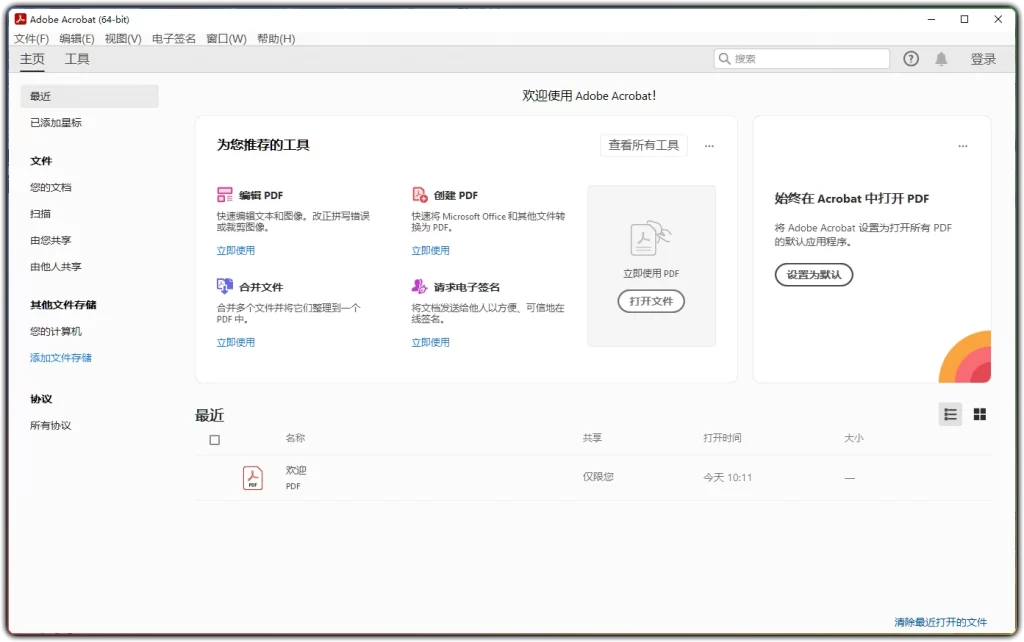Open the 电子签名 menu
Screen dimensions: 1024x642
(174, 39)
